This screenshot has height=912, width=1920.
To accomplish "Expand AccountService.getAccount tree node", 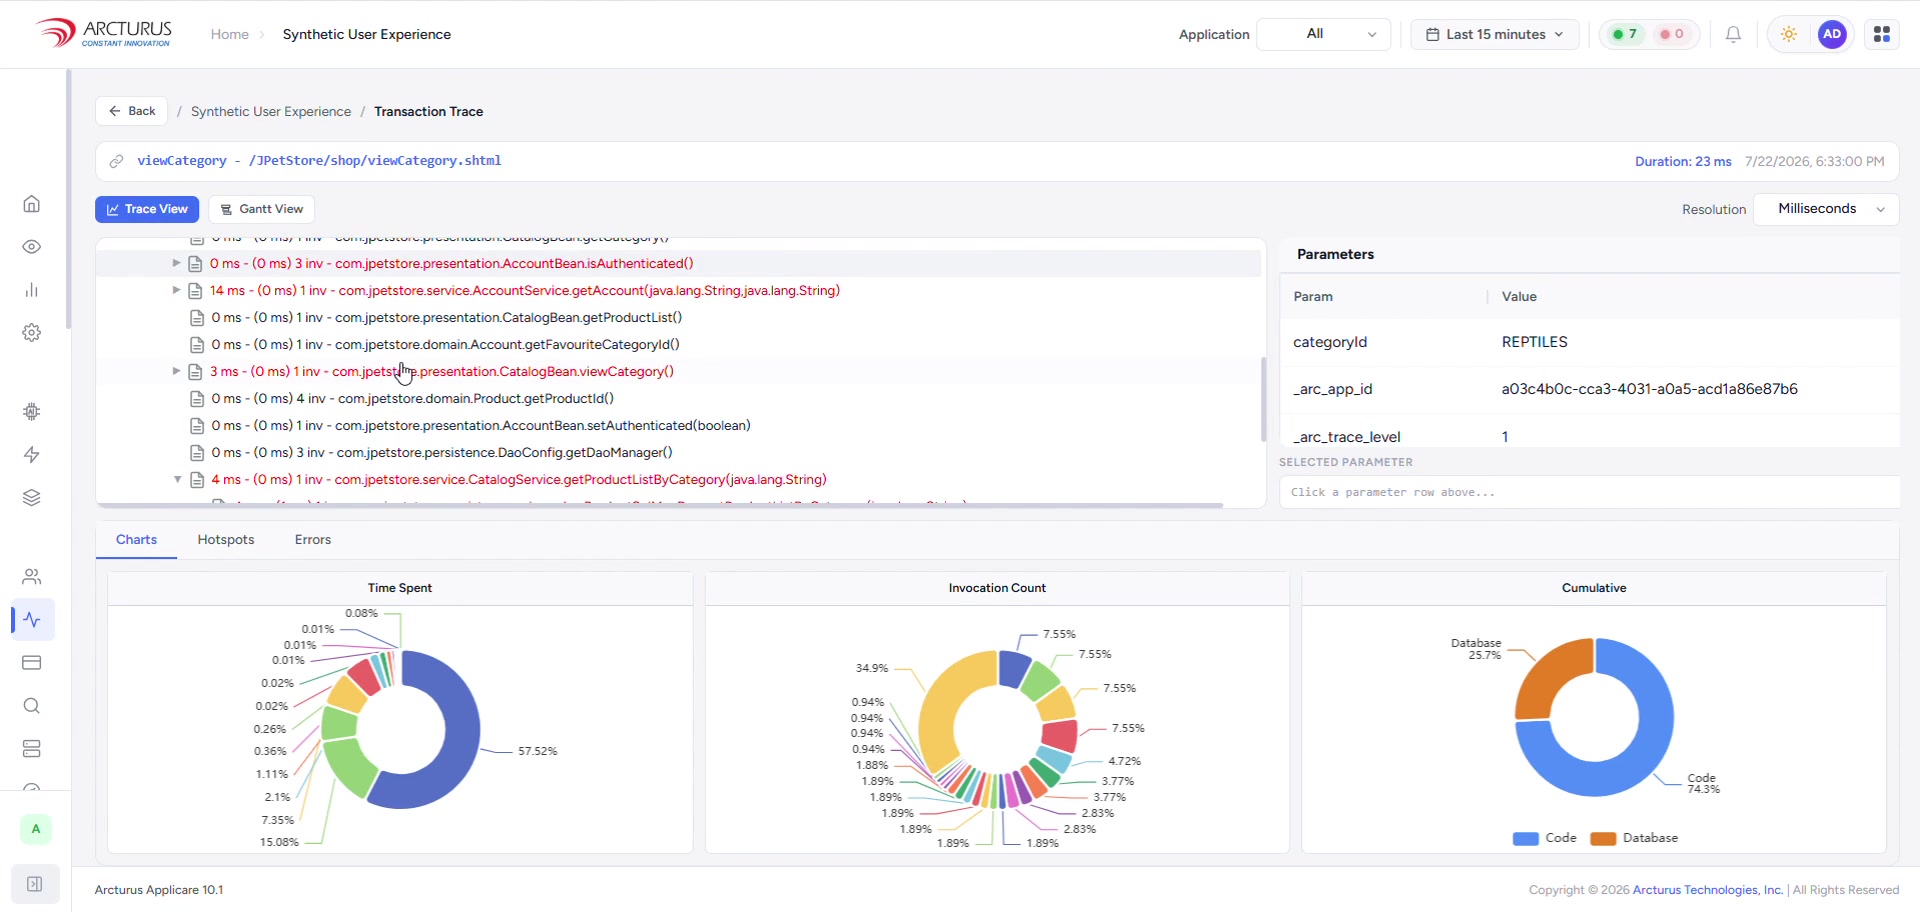I will pyautogui.click(x=176, y=290).
